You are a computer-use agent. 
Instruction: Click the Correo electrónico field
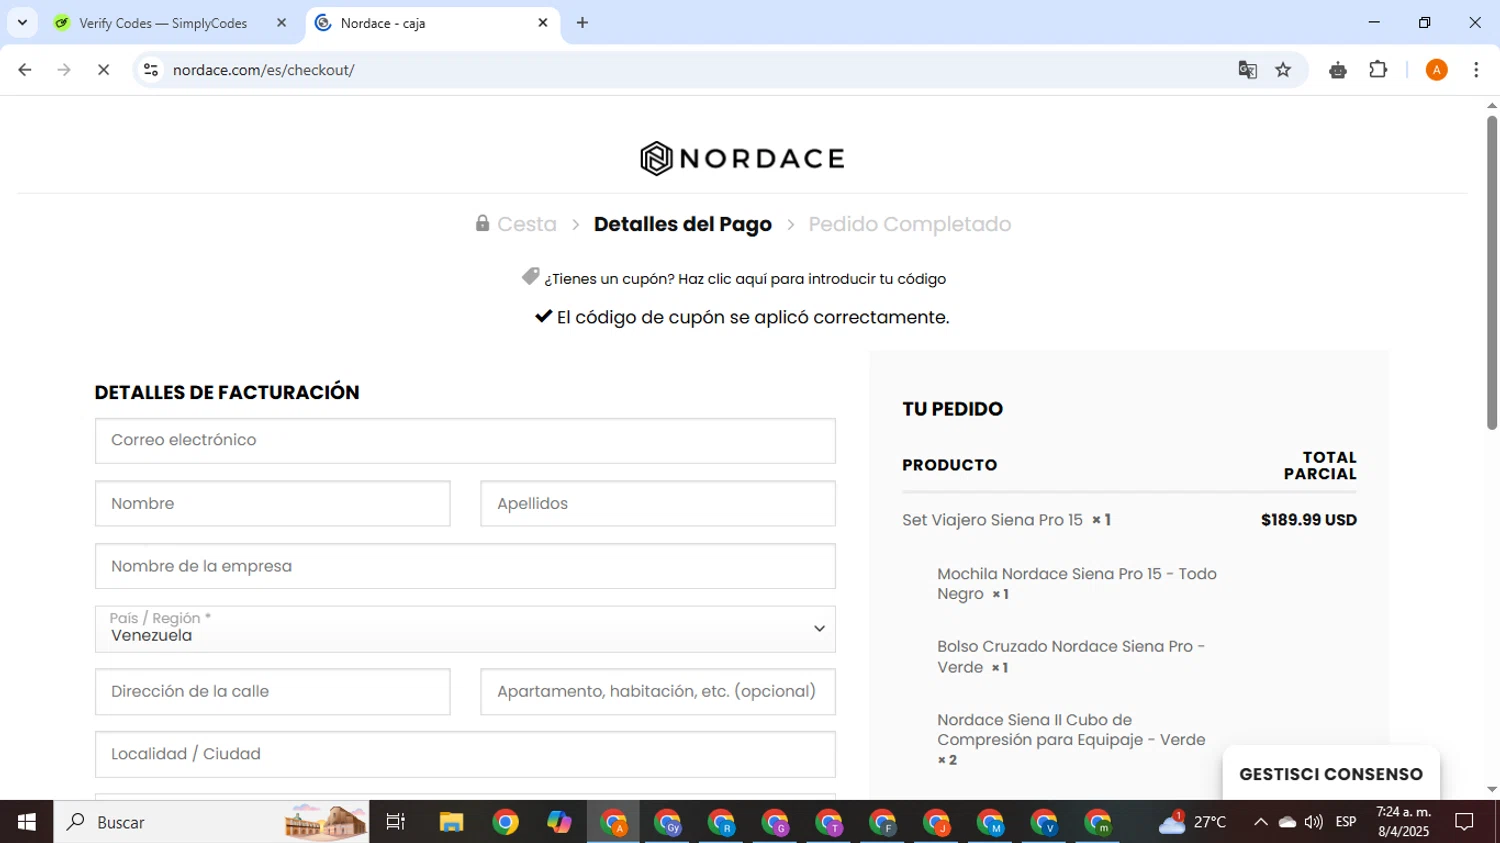tap(465, 441)
